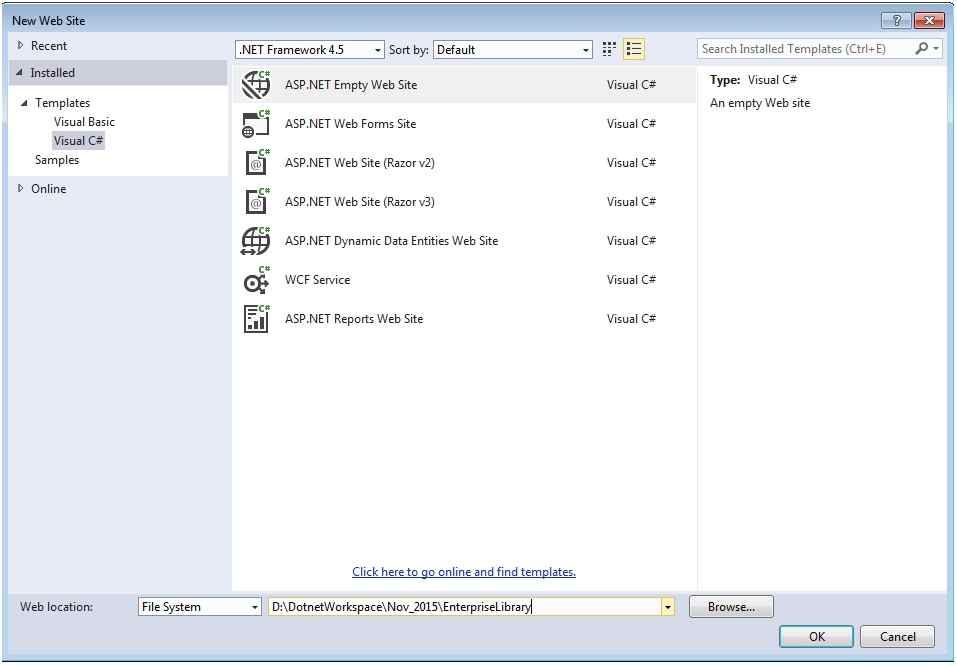Select ASP.NET Reports Web Site label
This screenshot has height=666, width=957.
(354, 319)
